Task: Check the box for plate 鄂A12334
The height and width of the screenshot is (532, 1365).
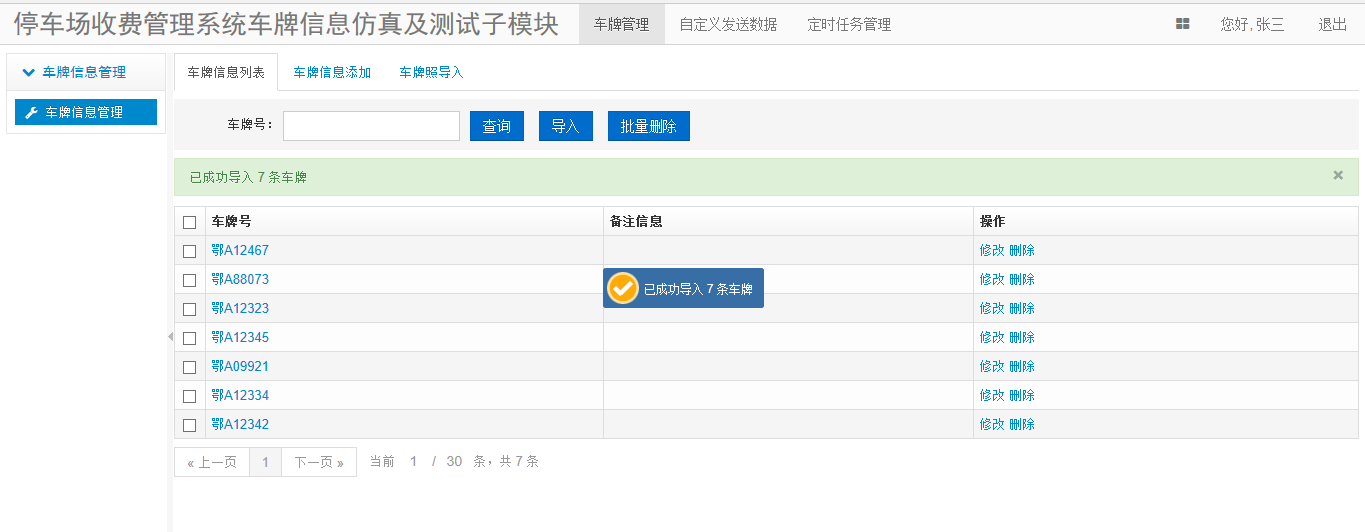Action: (x=190, y=396)
